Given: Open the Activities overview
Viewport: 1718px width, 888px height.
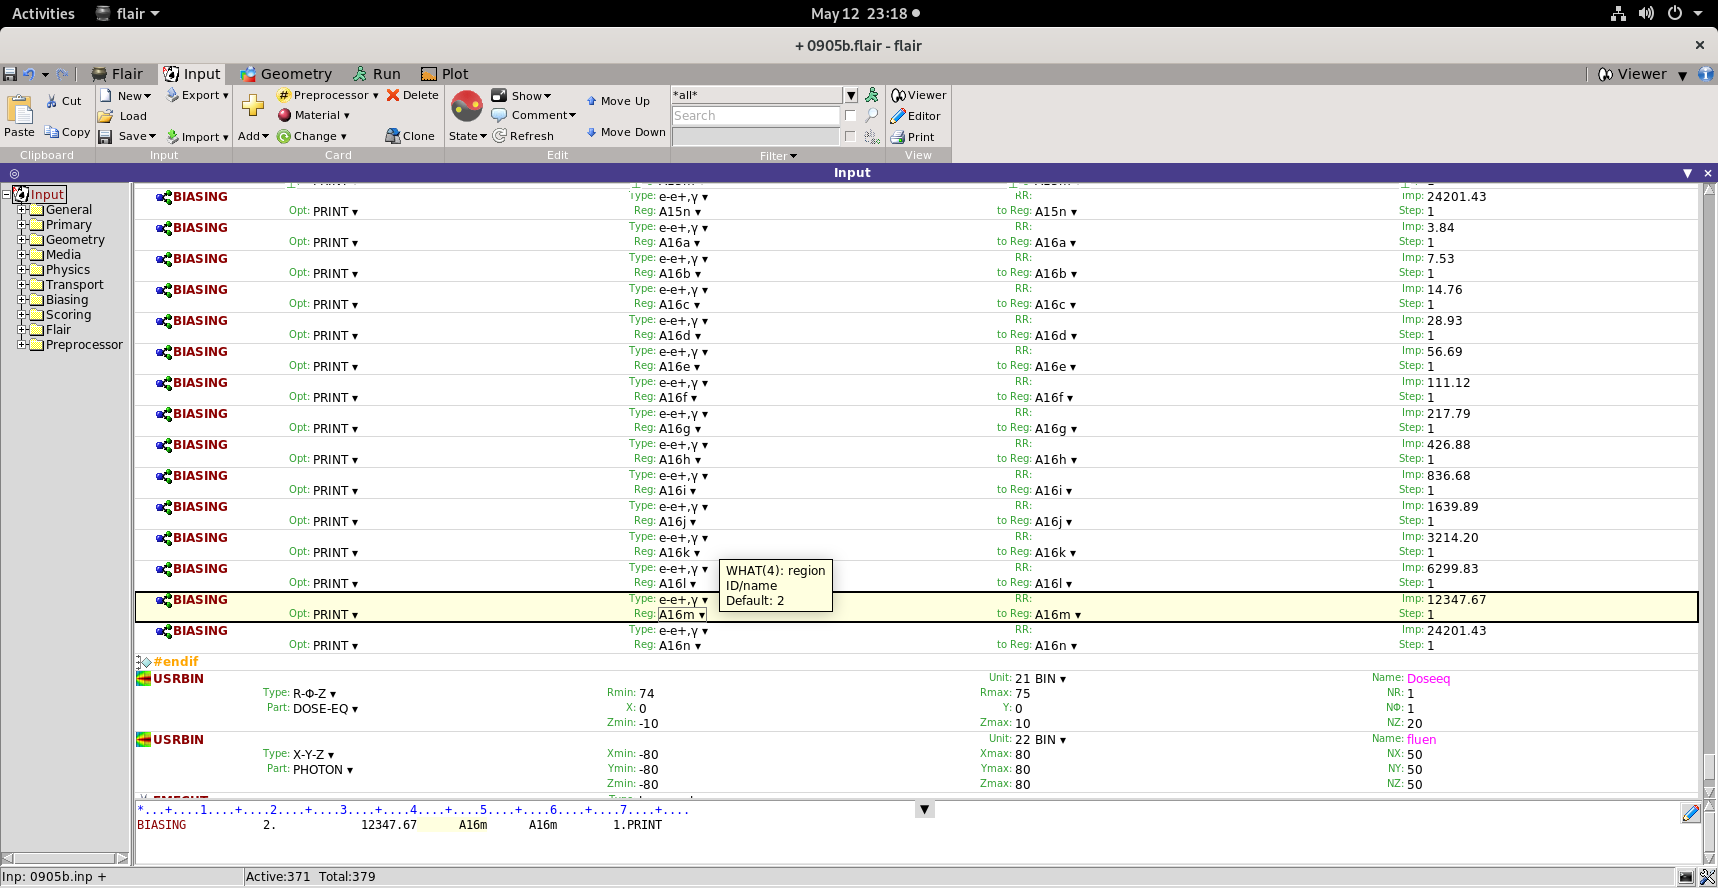Looking at the screenshot, I should (43, 13).
